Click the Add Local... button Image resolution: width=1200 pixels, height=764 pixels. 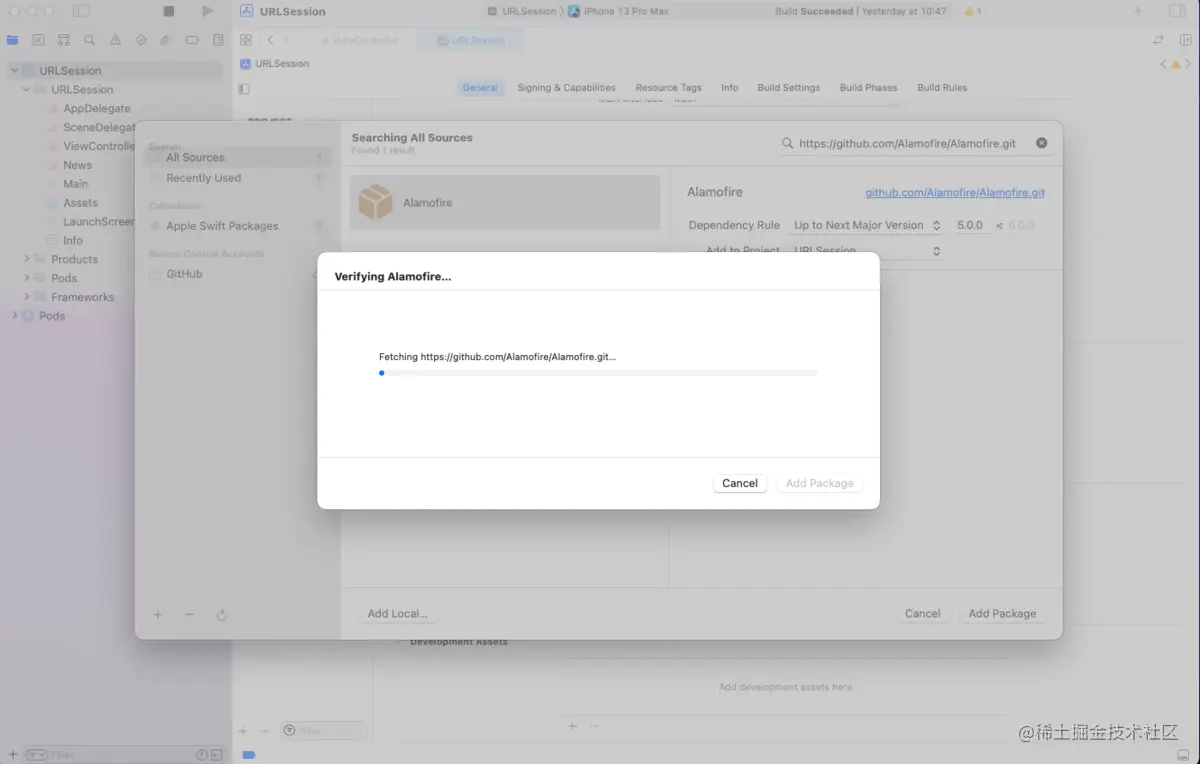point(397,614)
